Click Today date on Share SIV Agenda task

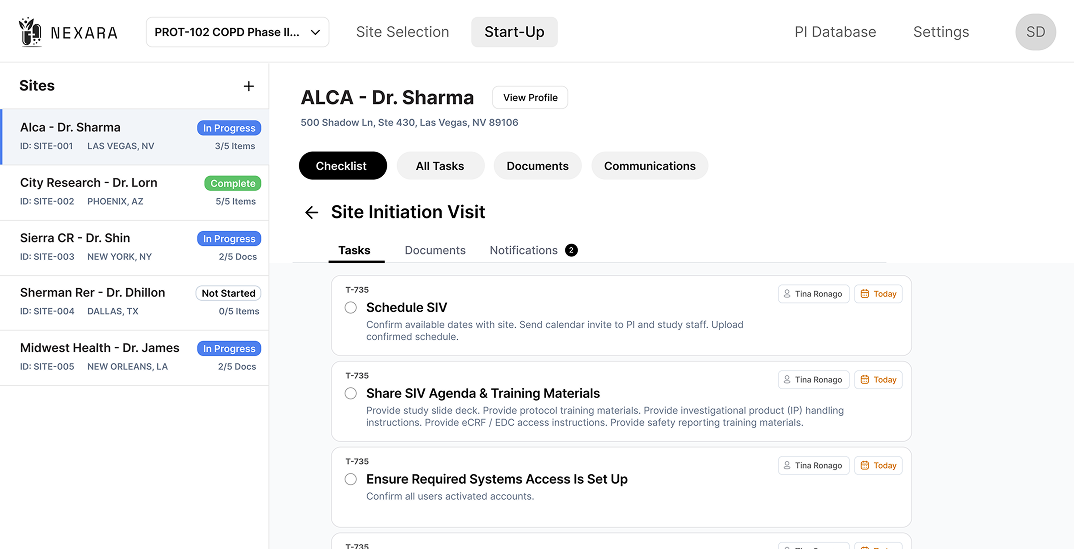click(878, 380)
